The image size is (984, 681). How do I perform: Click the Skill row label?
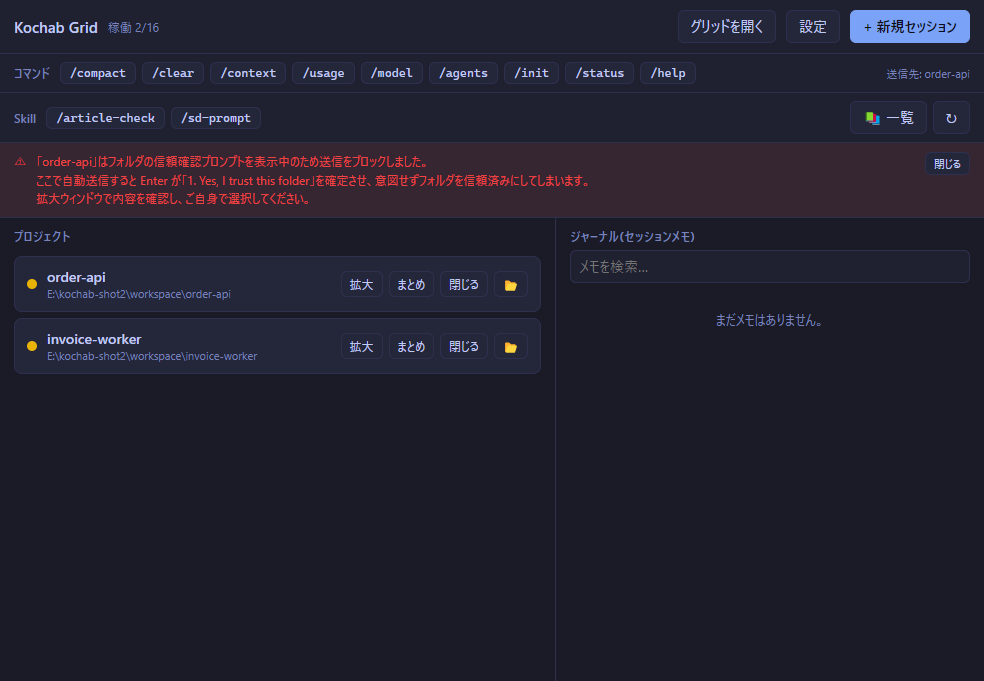(x=25, y=119)
